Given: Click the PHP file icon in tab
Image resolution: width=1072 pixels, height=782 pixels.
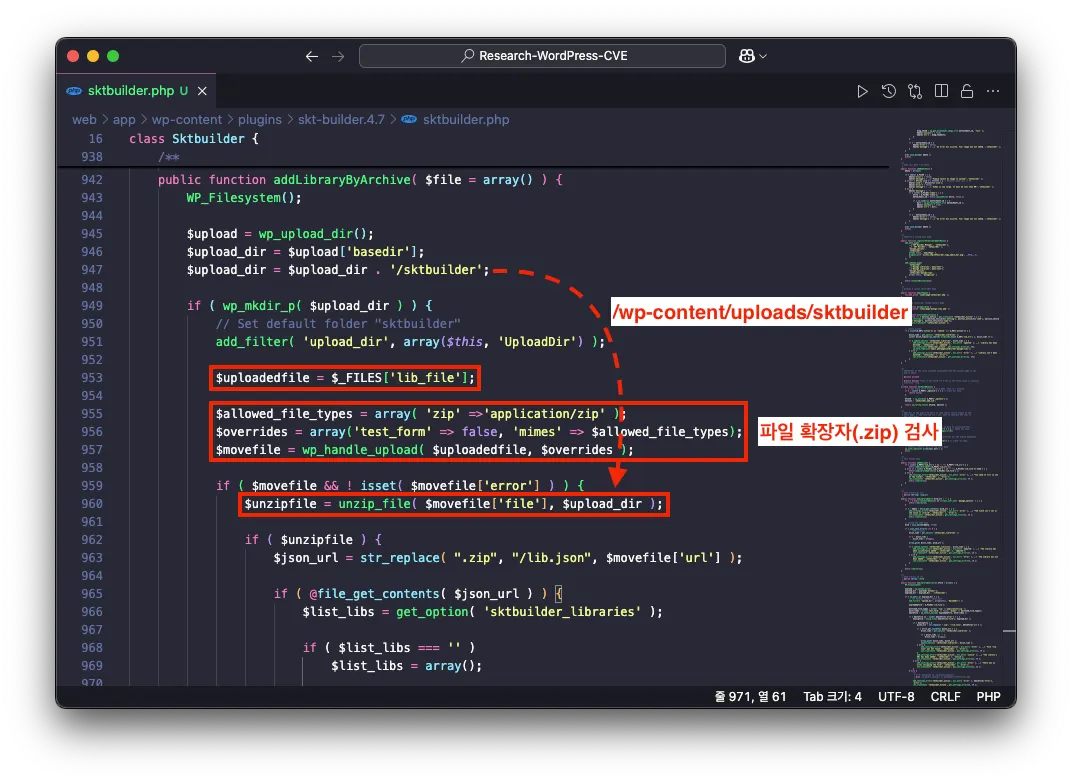Looking at the screenshot, I should coord(74,91).
